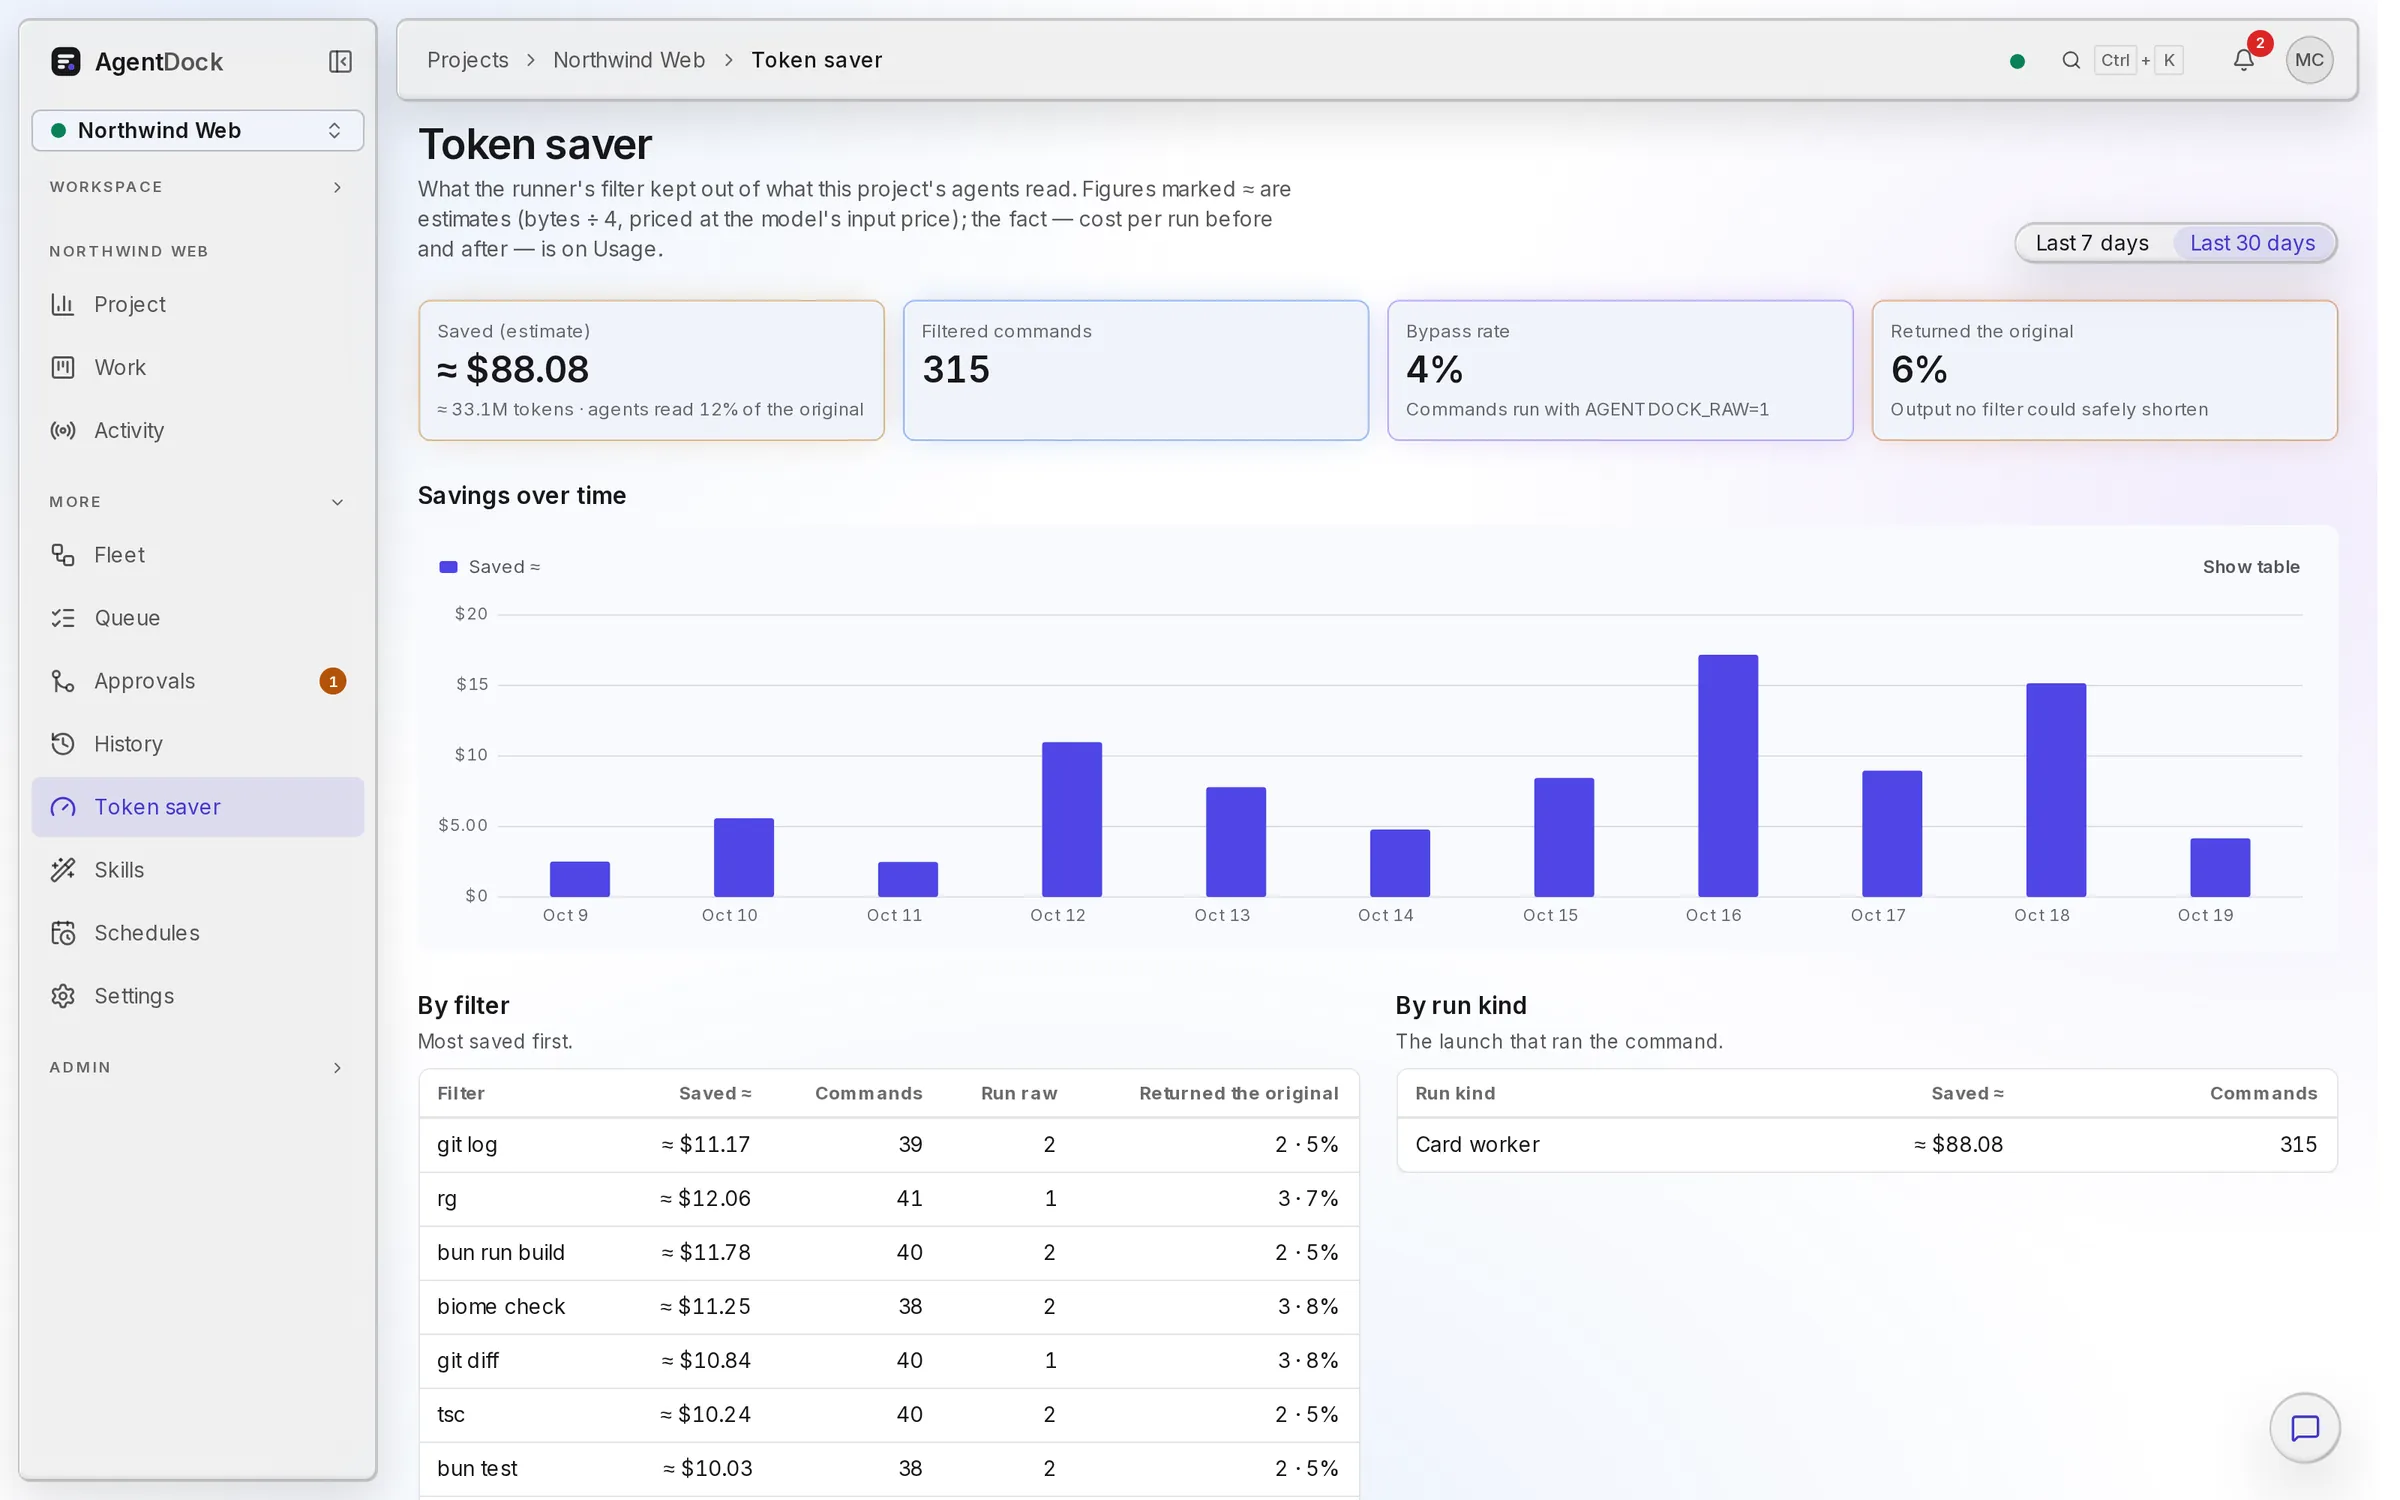Toggle the Saved ≈ legend series
This screenshot has height=1500, width=2400.
click(490, 567)
